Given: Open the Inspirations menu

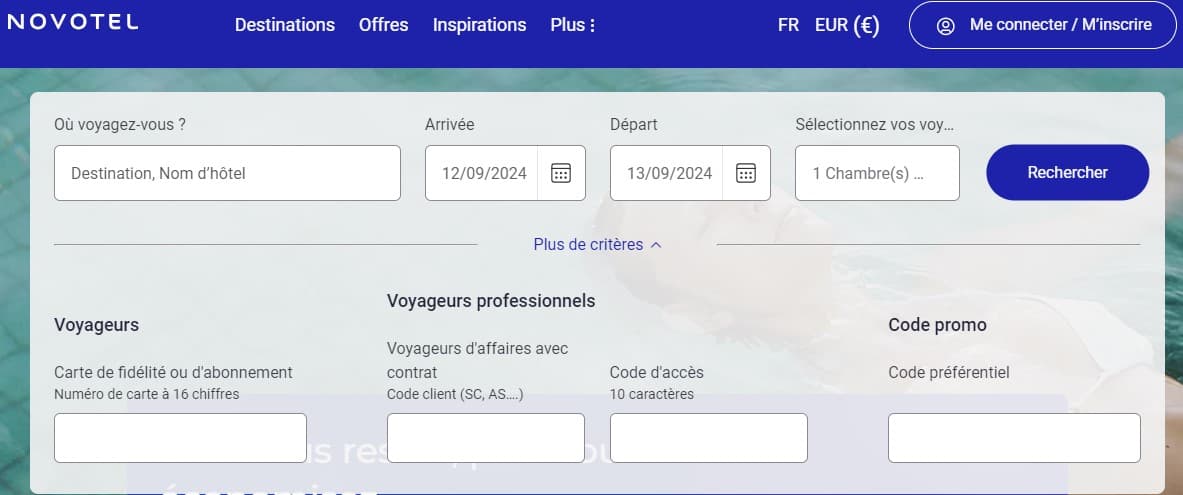Looking at the screenshot, I should [x=479, y=25].
